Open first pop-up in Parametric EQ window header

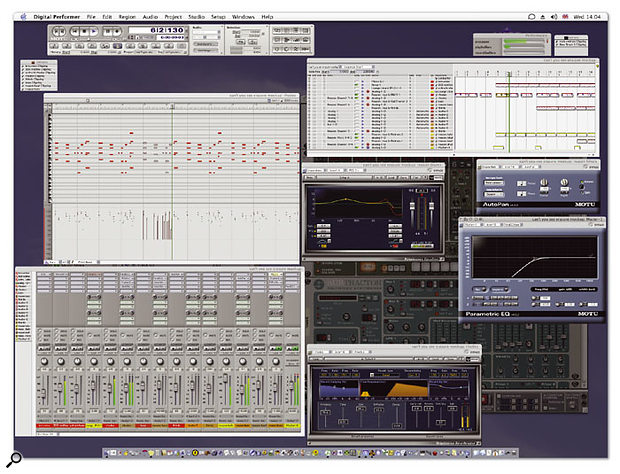pos(472,225)
